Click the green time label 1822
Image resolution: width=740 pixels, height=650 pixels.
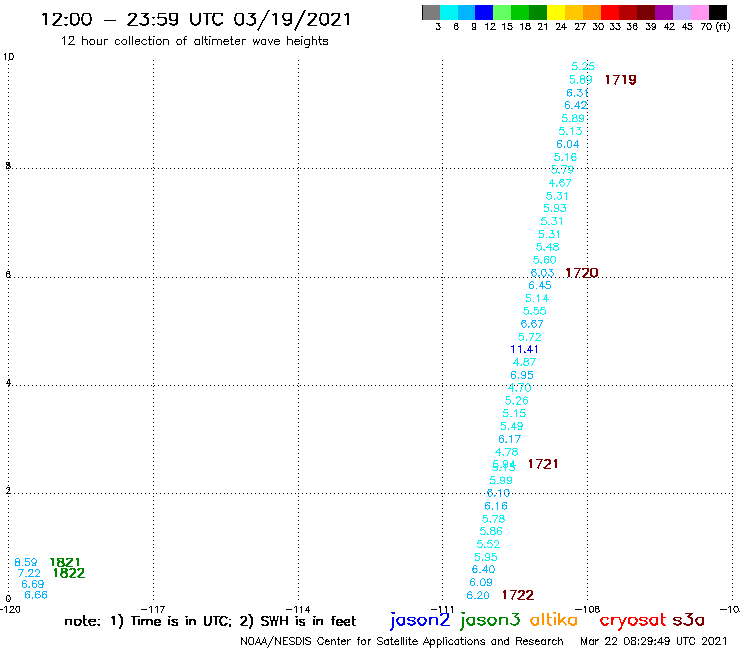(x=69, y=573)
